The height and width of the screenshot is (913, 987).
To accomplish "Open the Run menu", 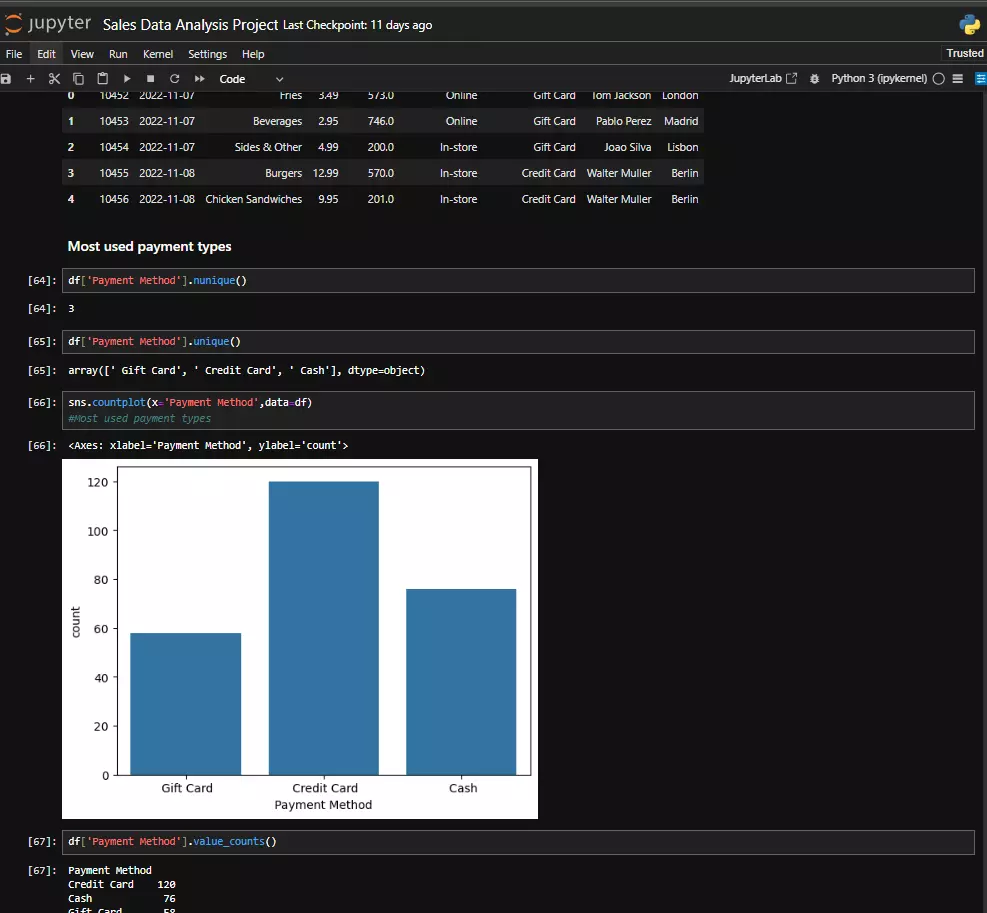I will (x=118, y=54).
